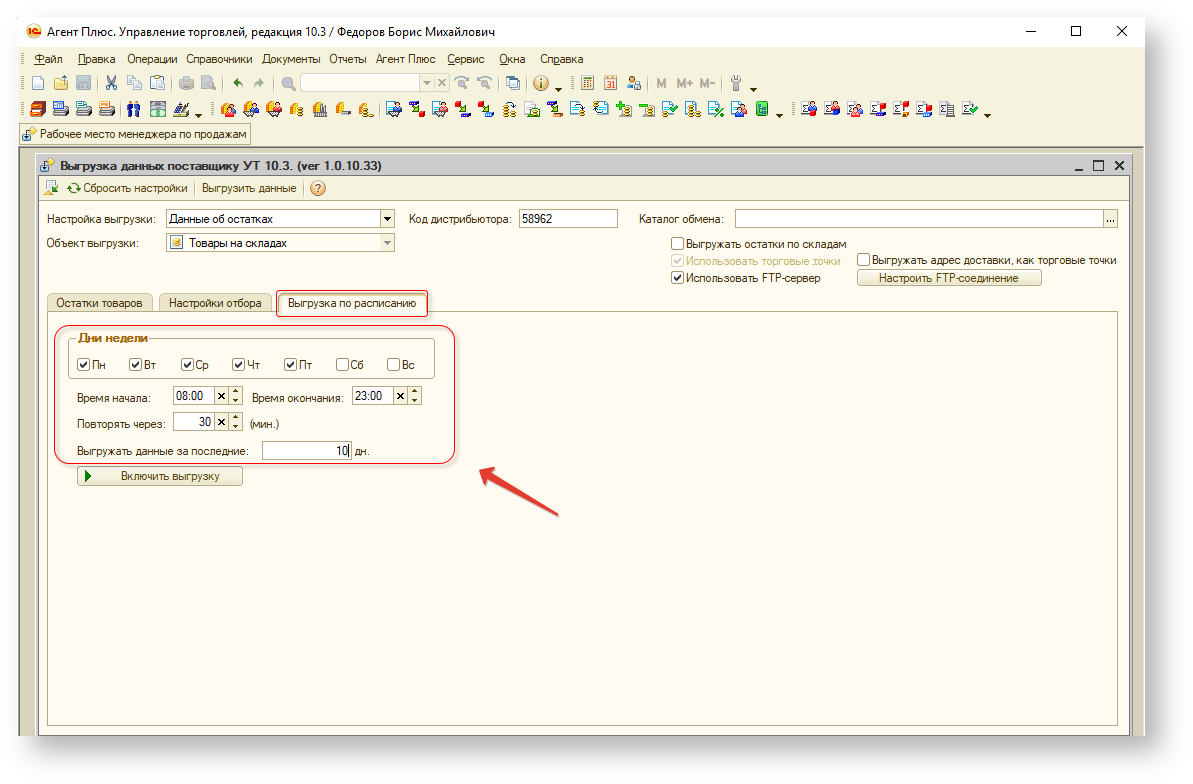Click the wrench Service tools icon

pyautogui.click(x=736, y=83)
